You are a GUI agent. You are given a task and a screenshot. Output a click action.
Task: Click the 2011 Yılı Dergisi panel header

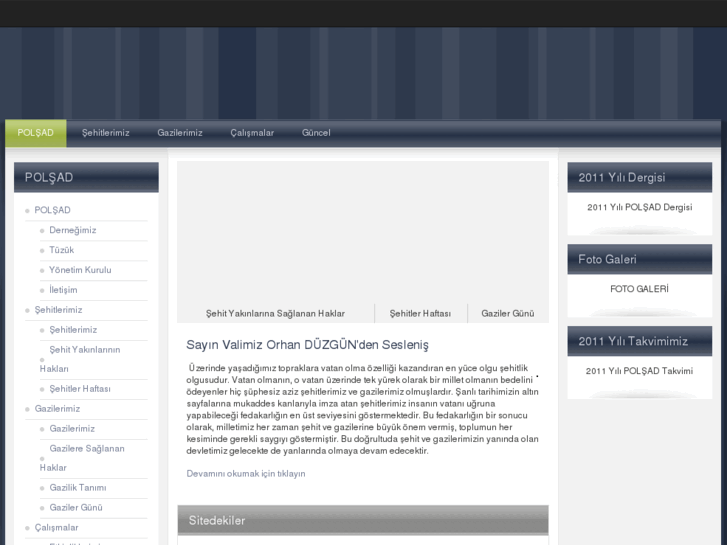click(640, 177)
